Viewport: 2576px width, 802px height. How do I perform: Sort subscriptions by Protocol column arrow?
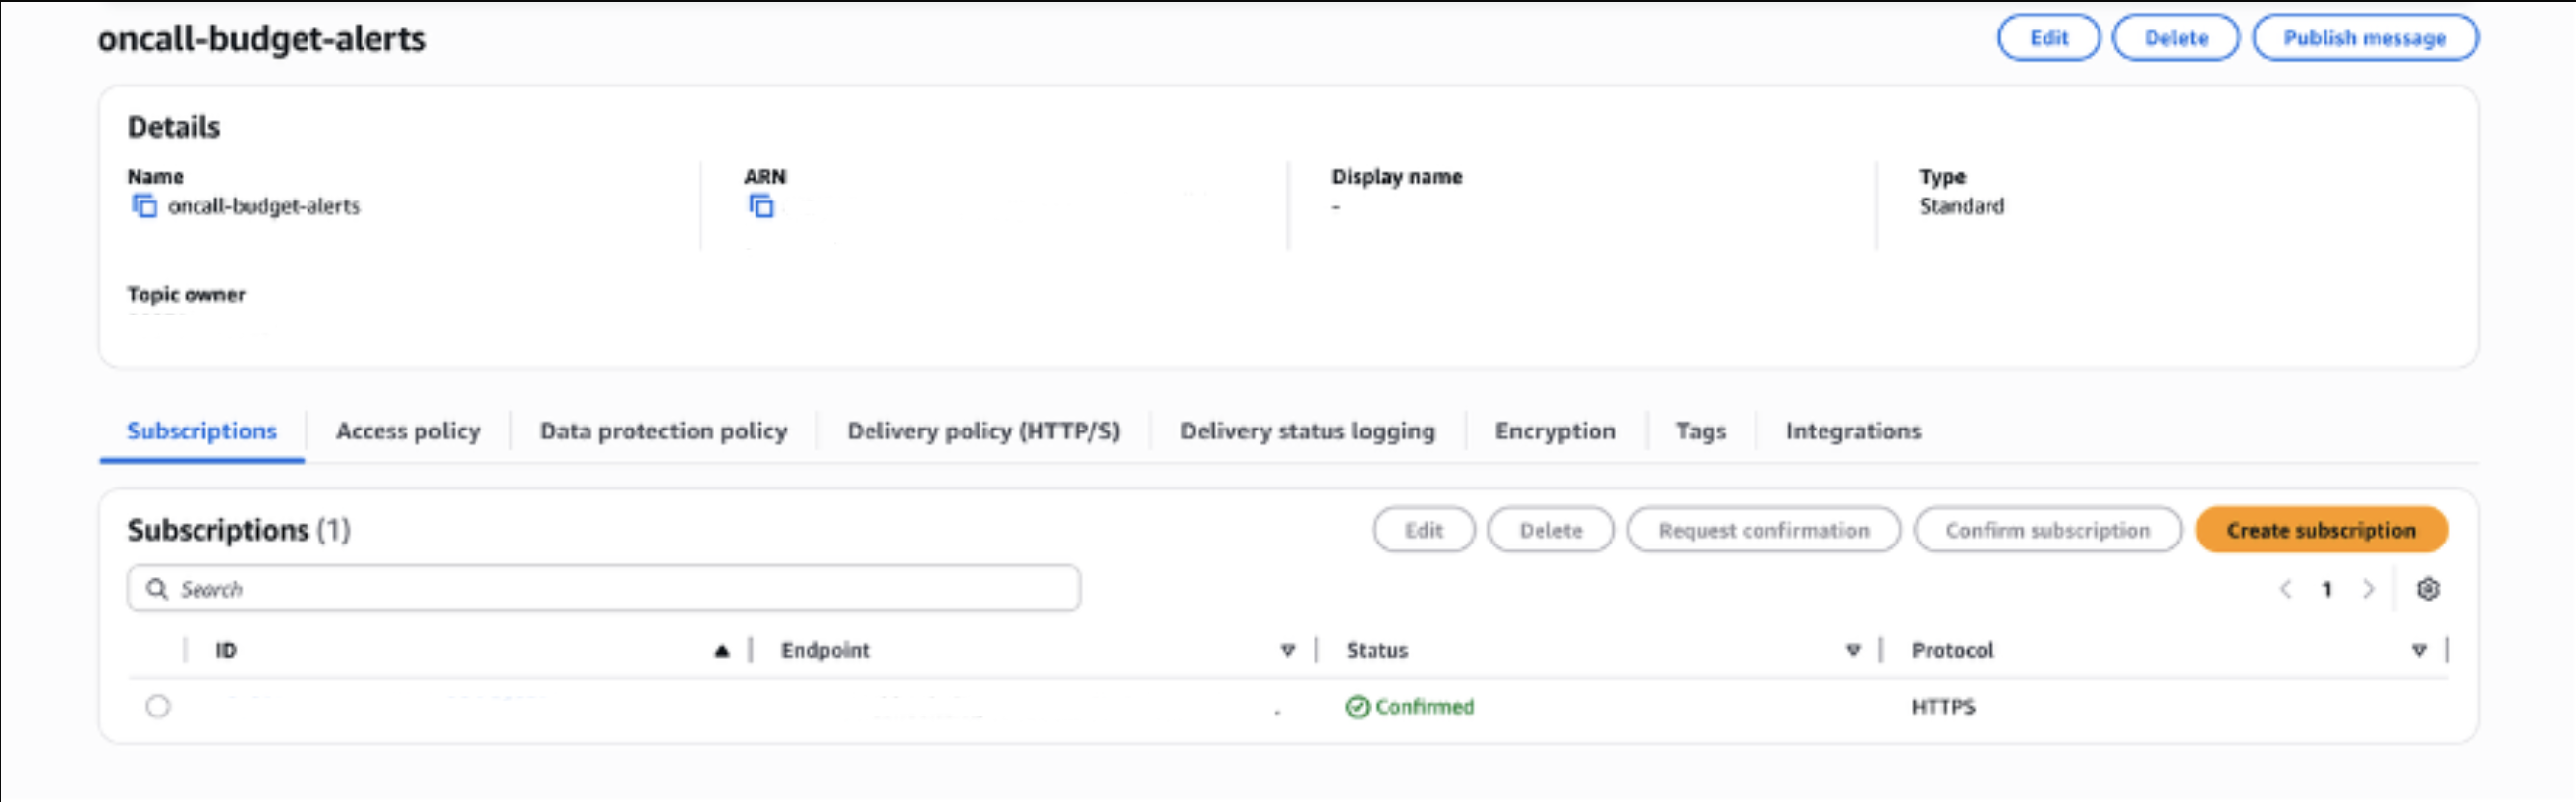[2419, 651]
